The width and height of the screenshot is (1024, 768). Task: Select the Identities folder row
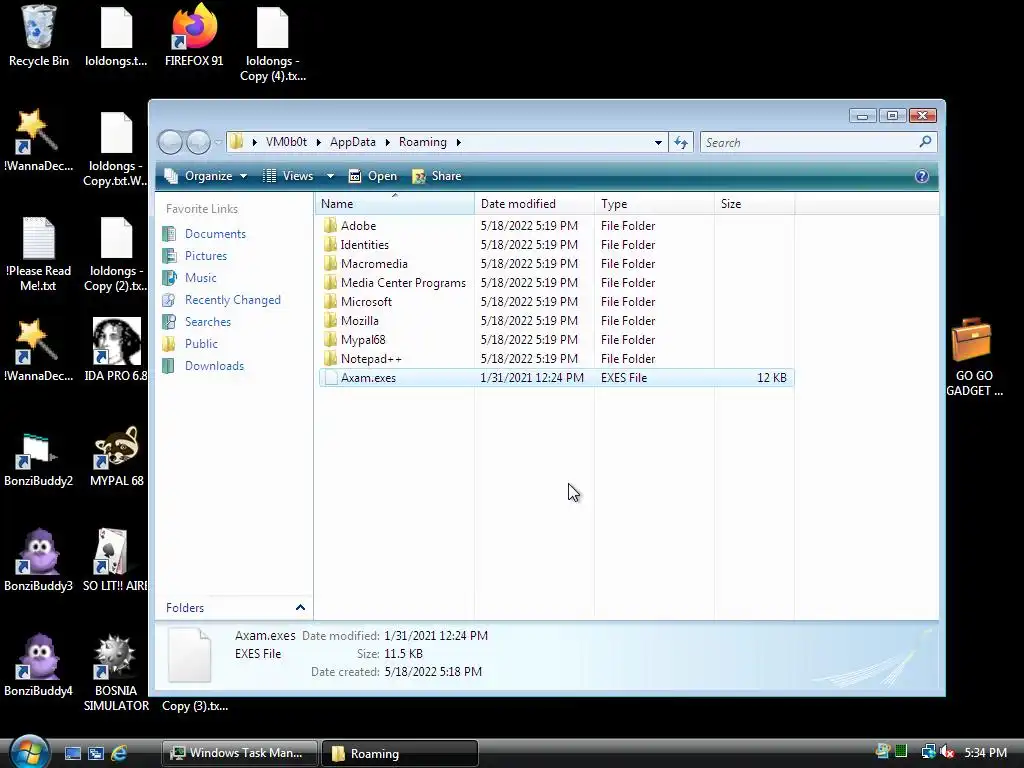click(556, 244)
